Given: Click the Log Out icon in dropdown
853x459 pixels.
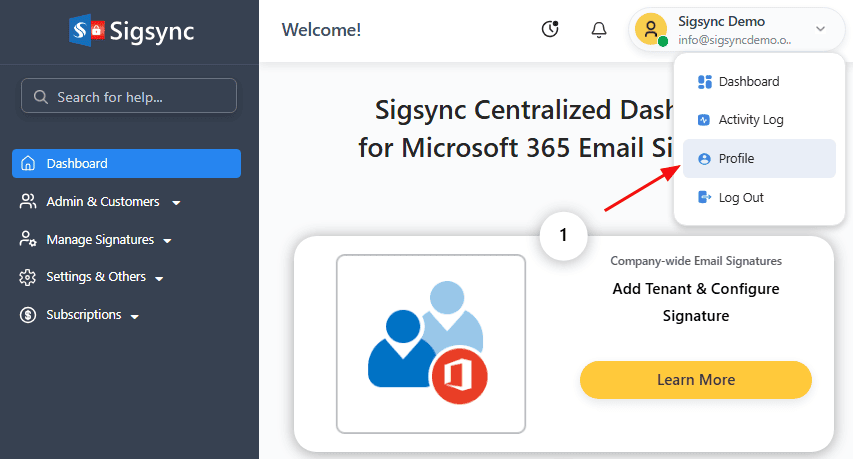Looking at the screenshot, I should point(704,198).
